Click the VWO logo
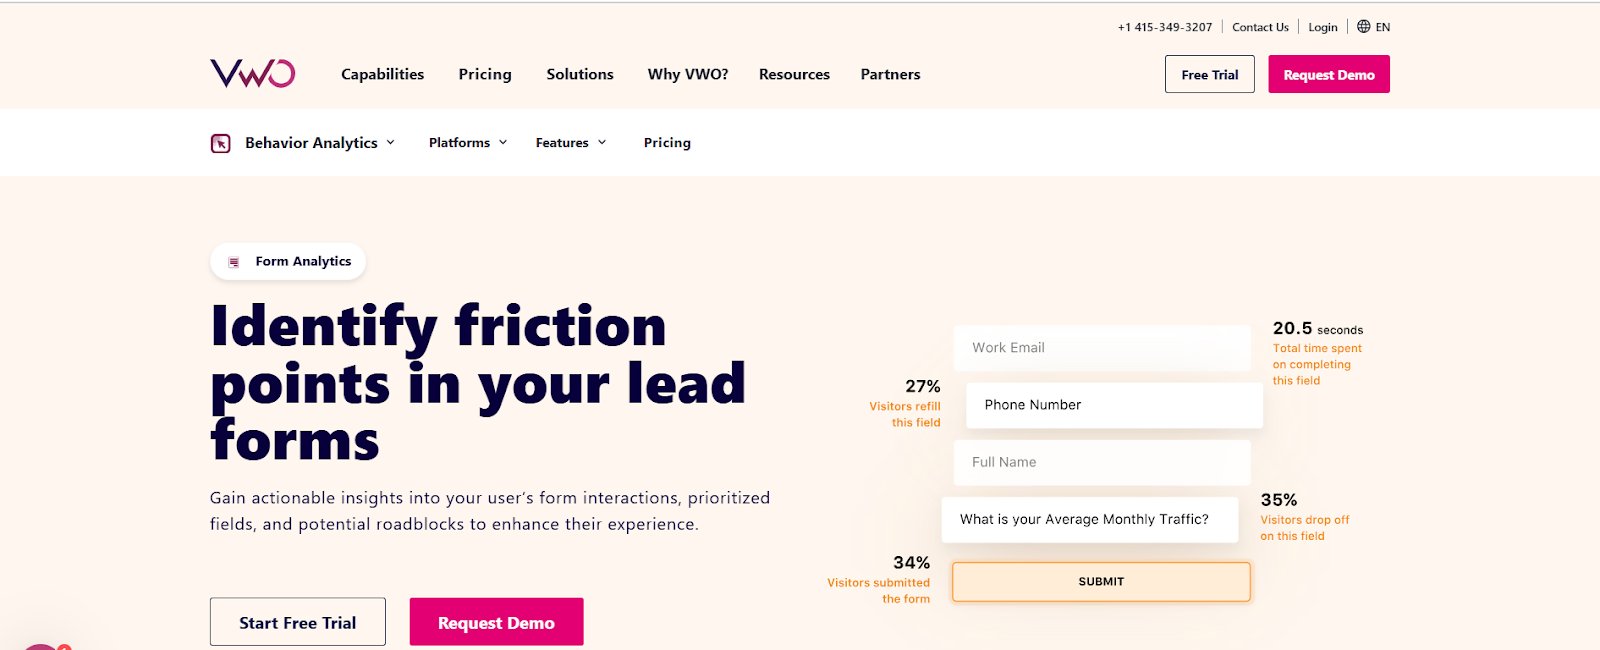Image resolution: width=1600 pixels, height=650 pixels. click(x=250, y=73)
